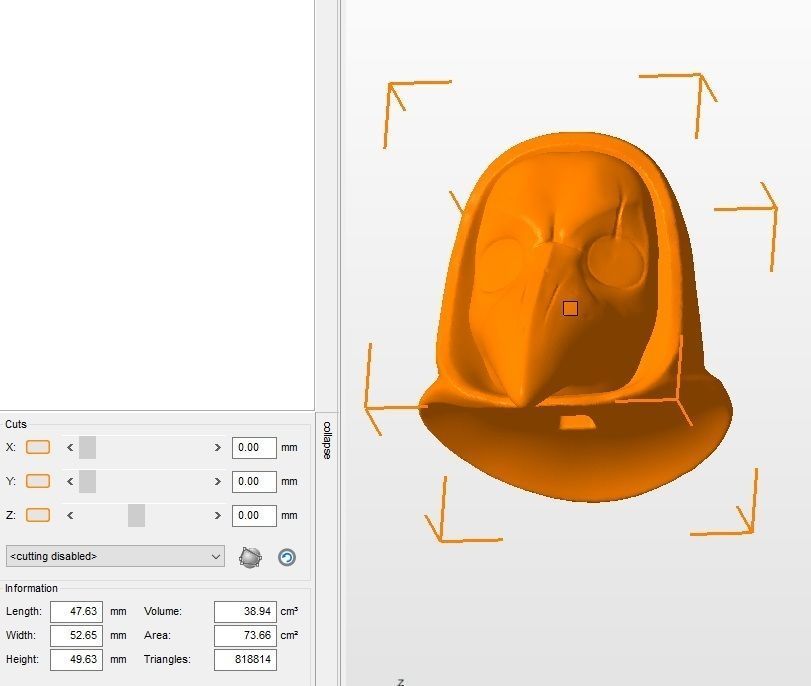Click the collapse panel tab
811x686 pixels.
click(x=327, y=440)
